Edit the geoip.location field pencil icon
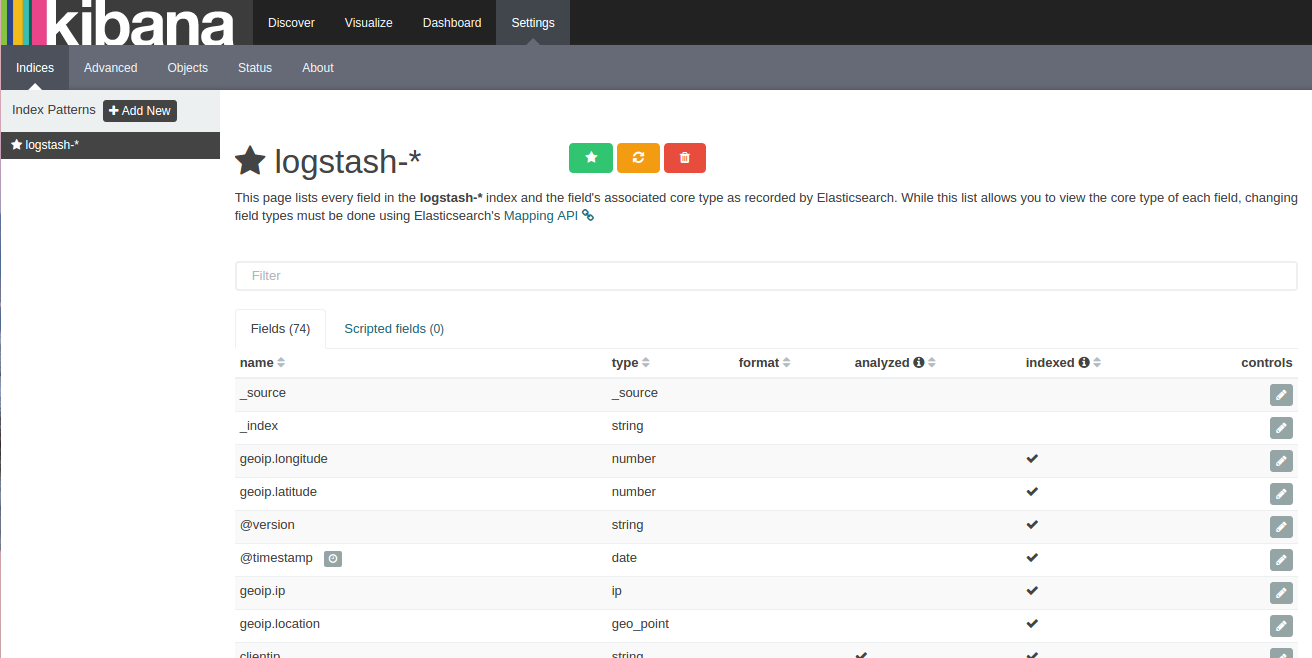Screen dimensions: 1312x658 pos(1281,626)
